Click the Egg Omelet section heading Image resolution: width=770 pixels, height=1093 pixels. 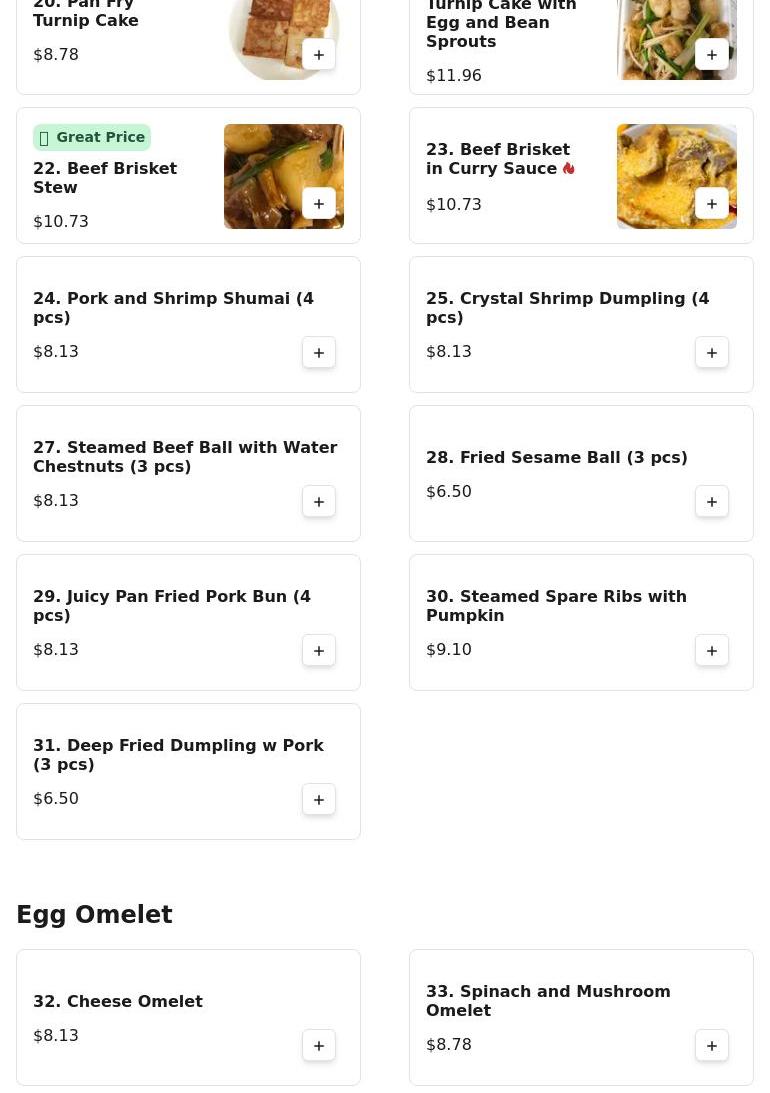(94, 915)
